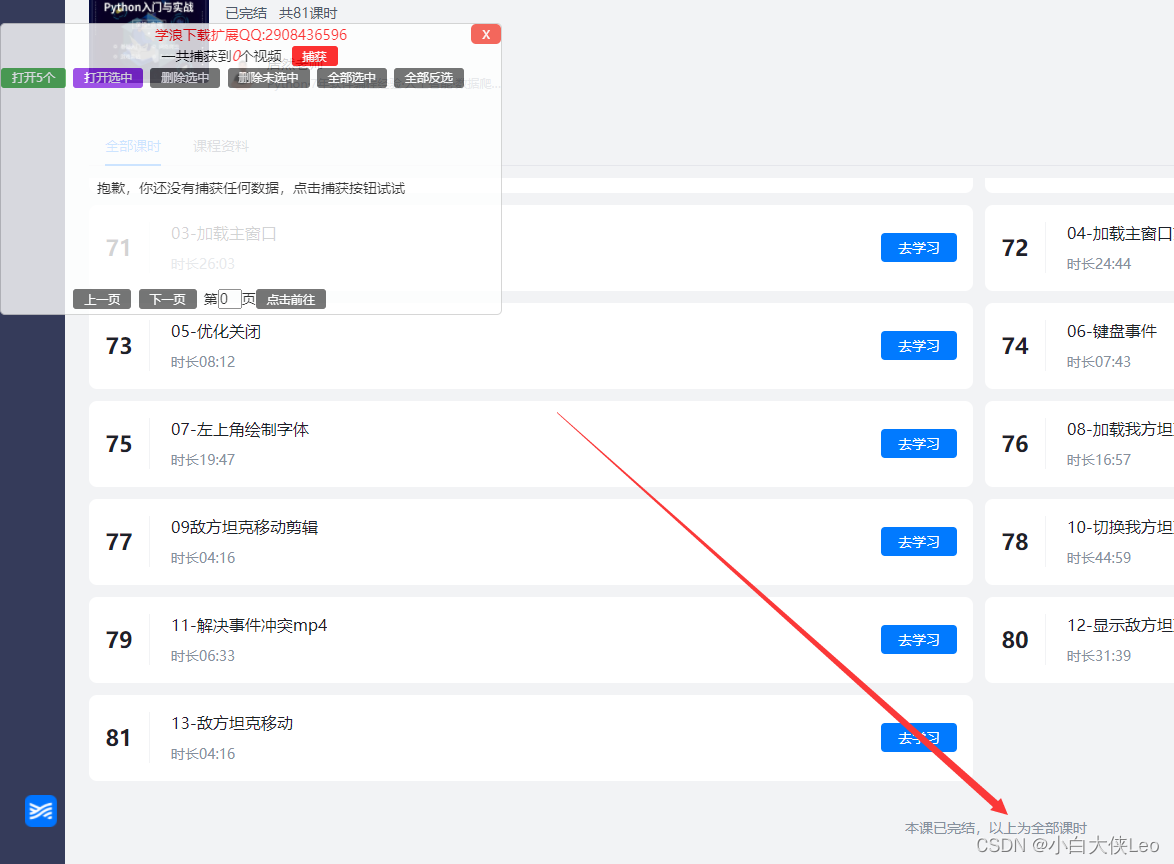Click 删除未选中 button

[x=268, y=78]
